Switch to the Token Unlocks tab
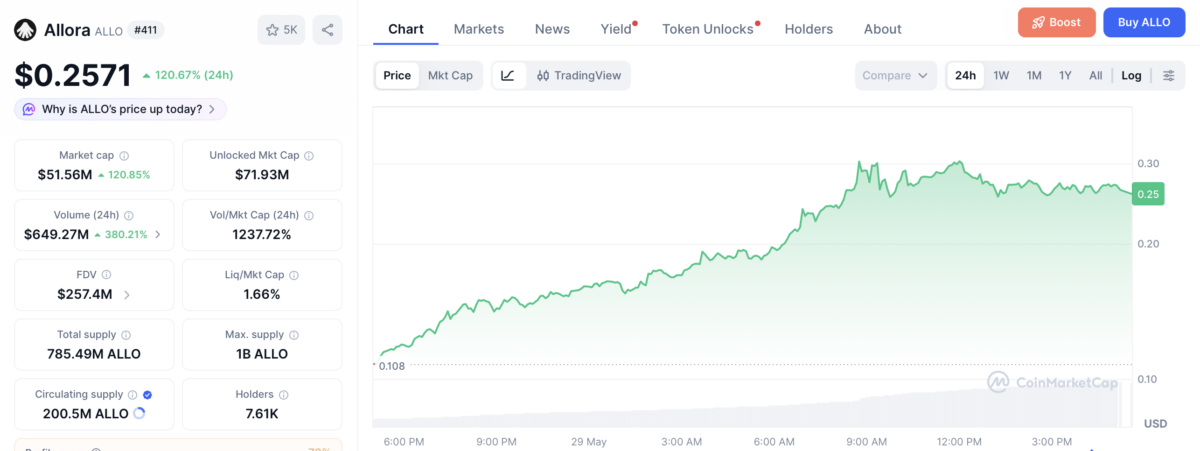 709,29
